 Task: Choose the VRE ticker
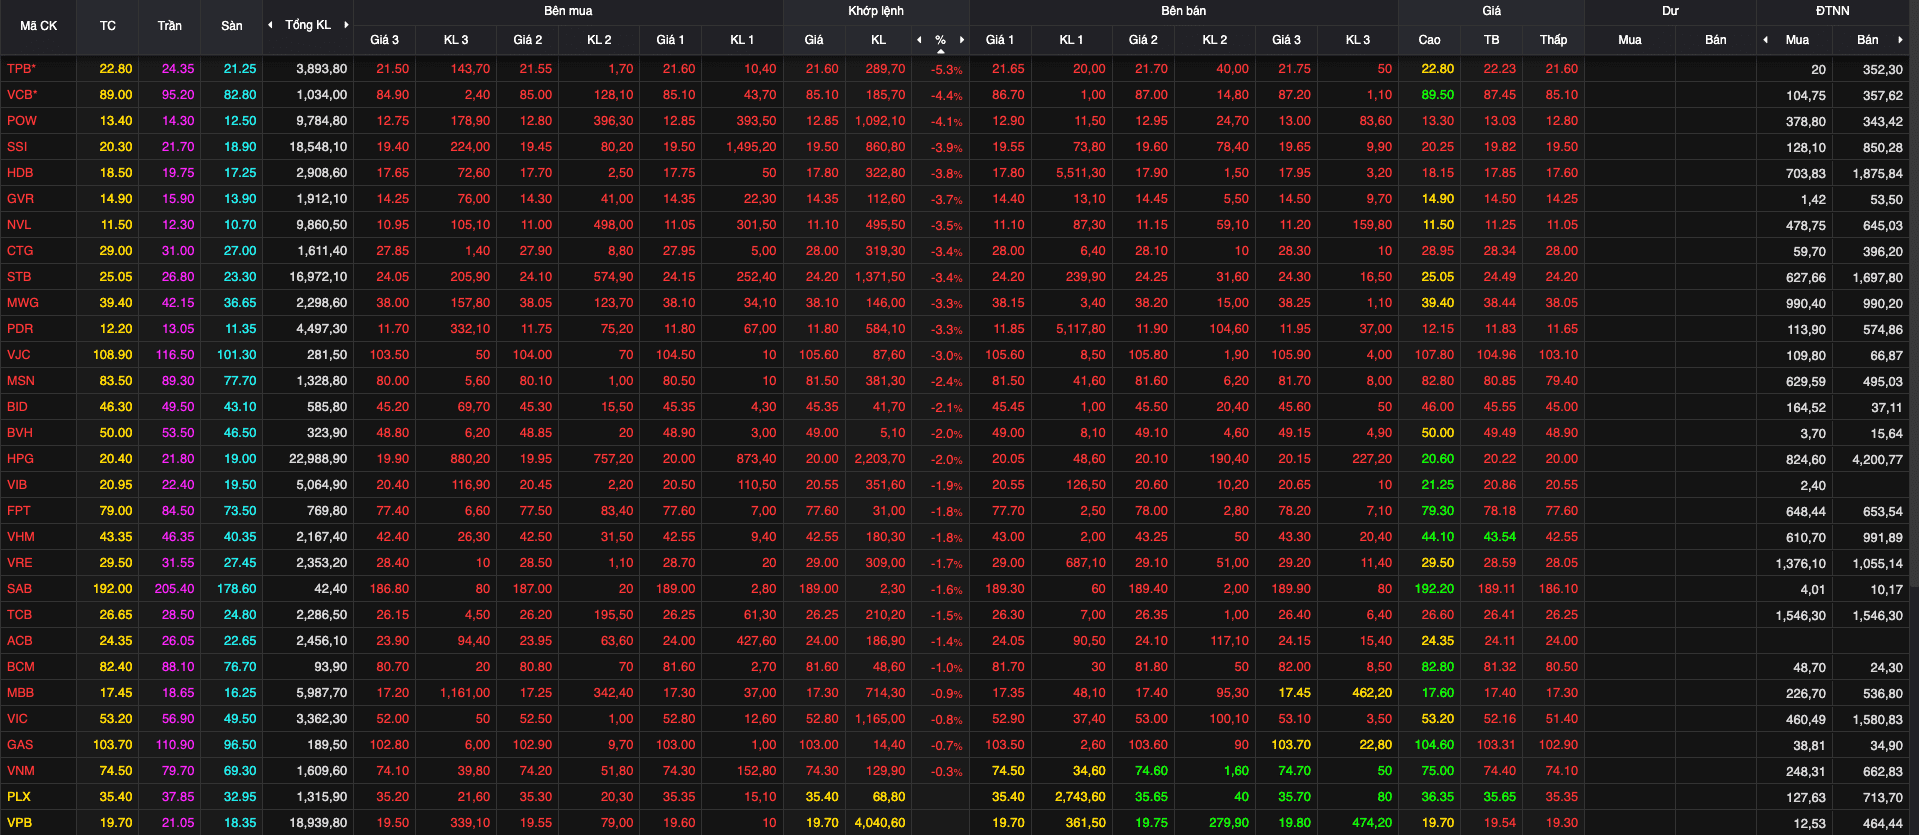point(19,563)
